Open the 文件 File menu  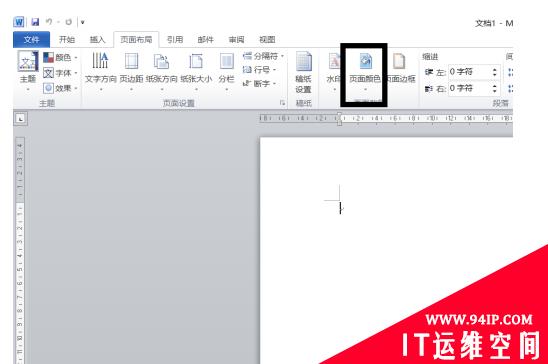pos(31,39)
